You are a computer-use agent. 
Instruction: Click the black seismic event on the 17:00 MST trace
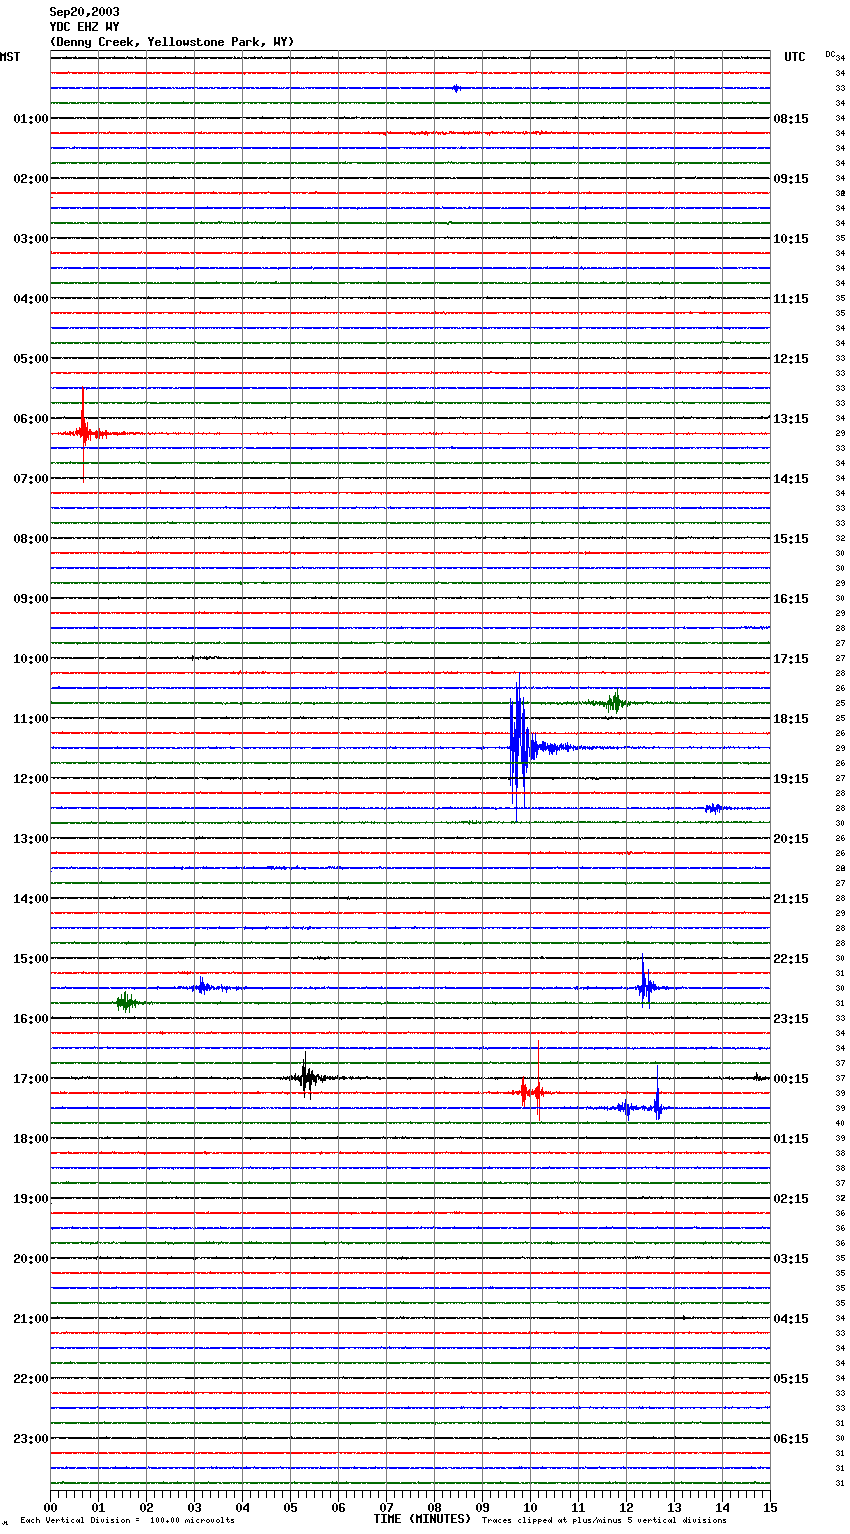coord(307,1077)
